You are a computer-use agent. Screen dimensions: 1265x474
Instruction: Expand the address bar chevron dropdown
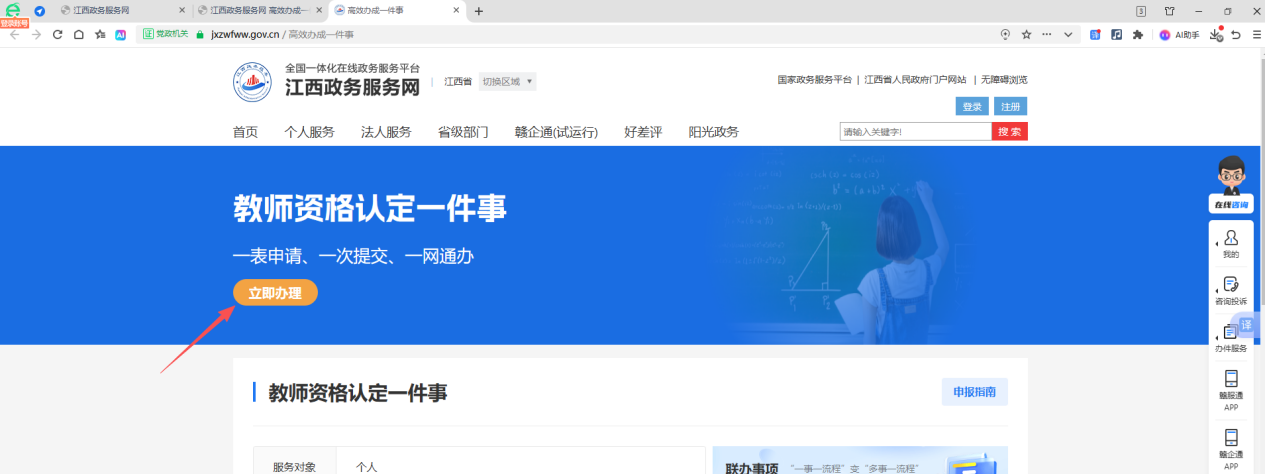pyautogui.click(x=1067, y=34)
